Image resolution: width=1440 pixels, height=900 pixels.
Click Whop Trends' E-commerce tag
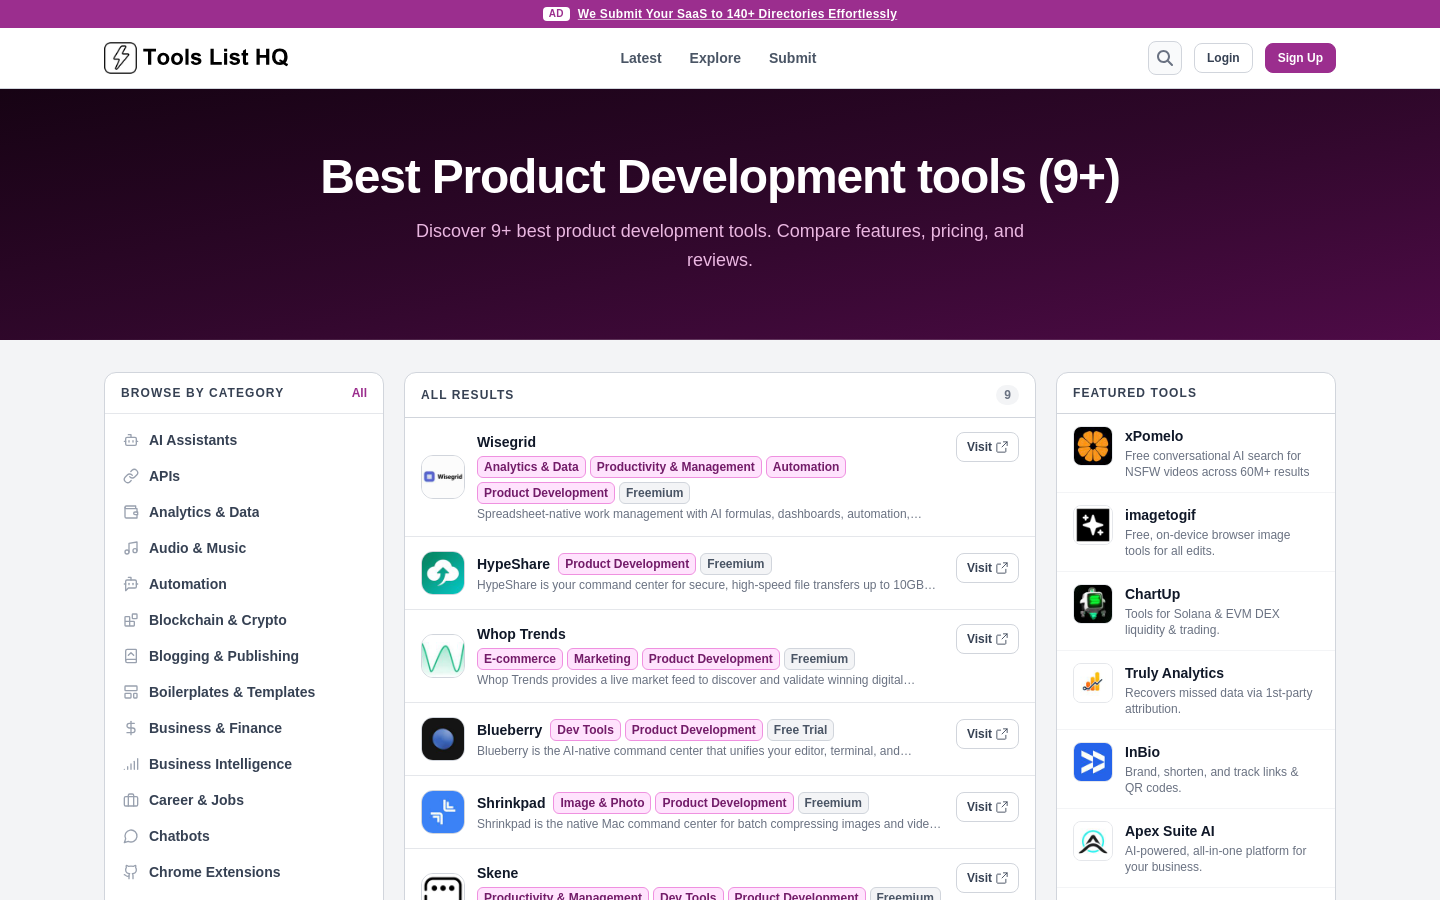[x=520, y=659]
